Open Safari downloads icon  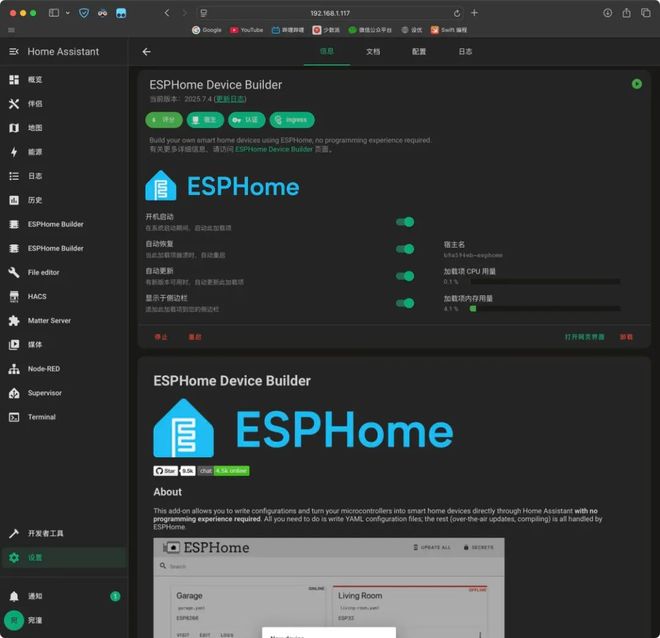607,13
